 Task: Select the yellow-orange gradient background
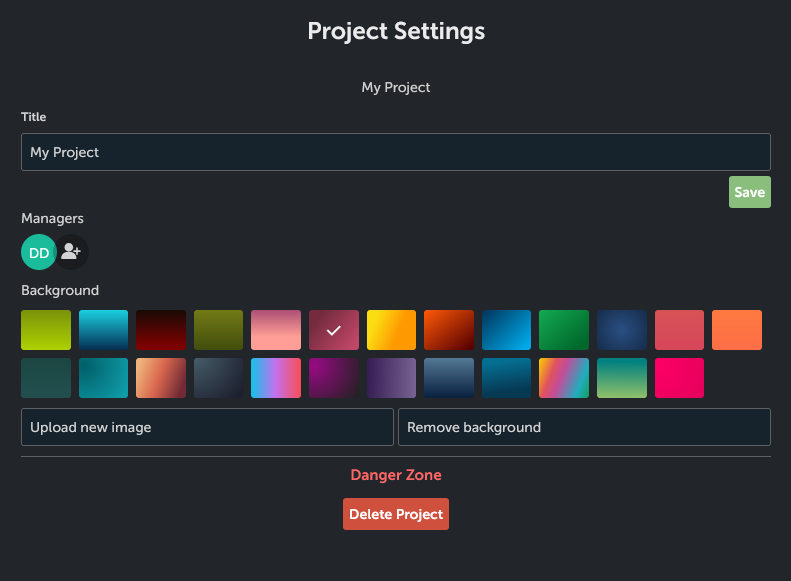(391, 330)
